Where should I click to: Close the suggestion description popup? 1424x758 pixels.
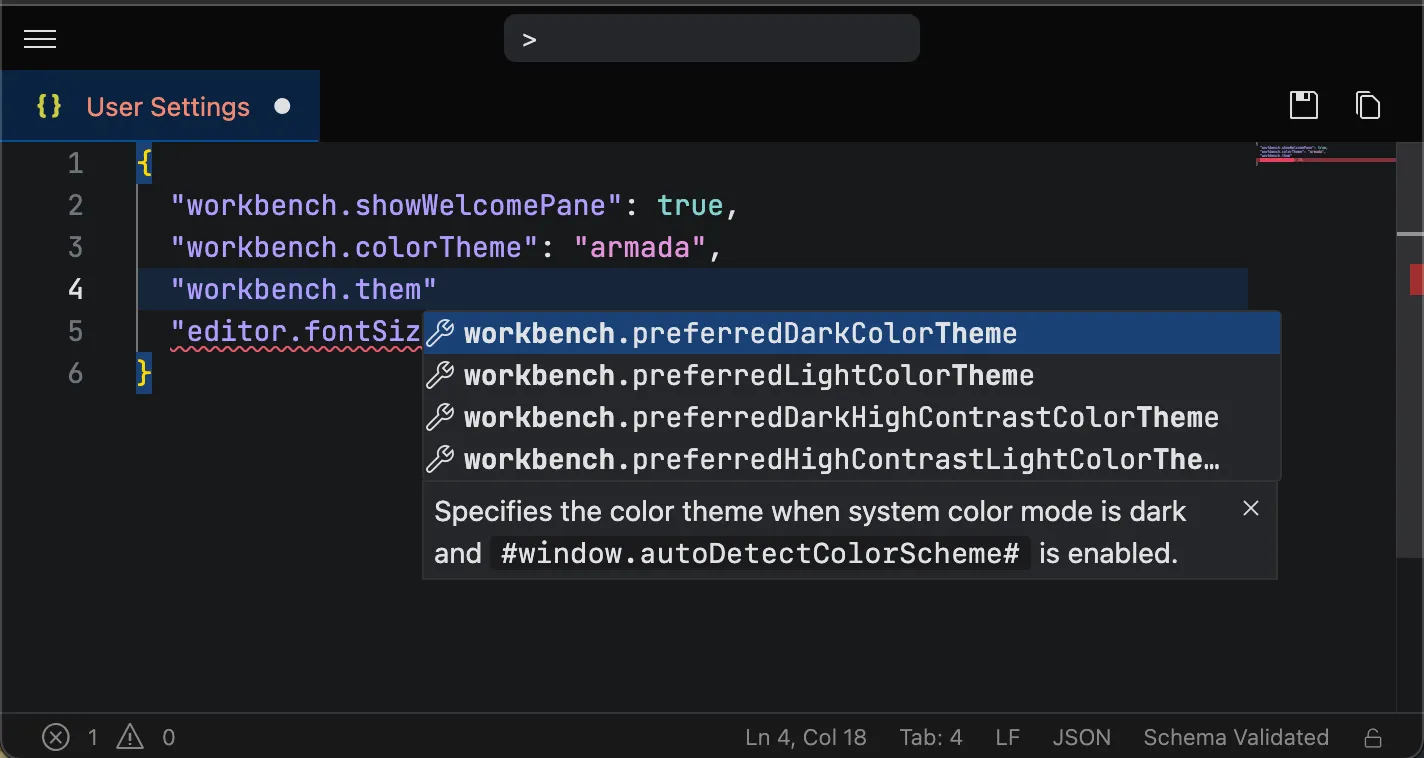(1250, 509)
